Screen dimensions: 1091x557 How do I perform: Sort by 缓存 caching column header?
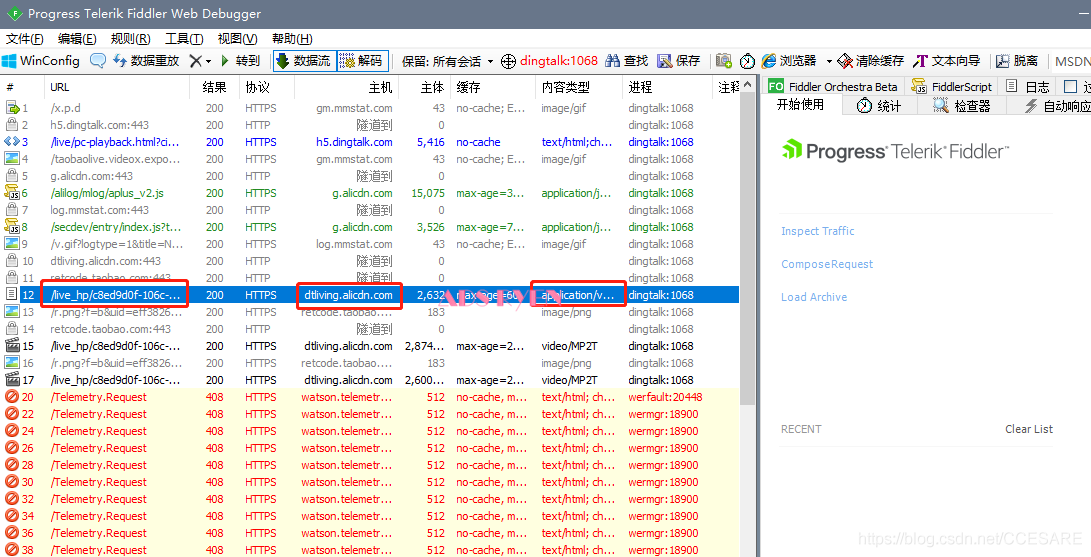click(493, 88)
